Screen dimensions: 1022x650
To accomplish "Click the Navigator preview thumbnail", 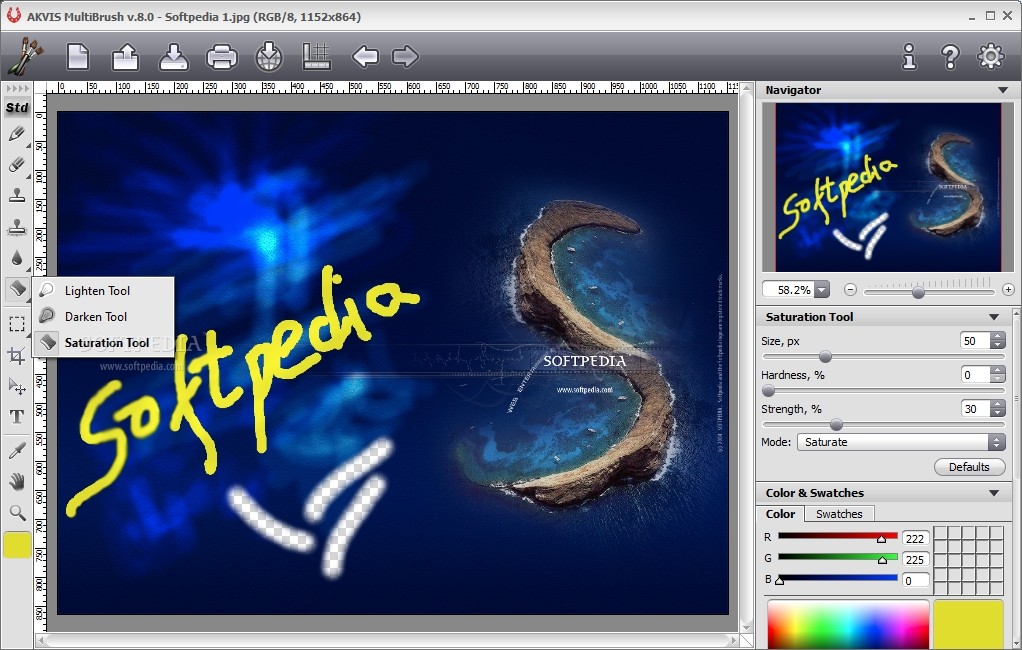I will 888,186.
